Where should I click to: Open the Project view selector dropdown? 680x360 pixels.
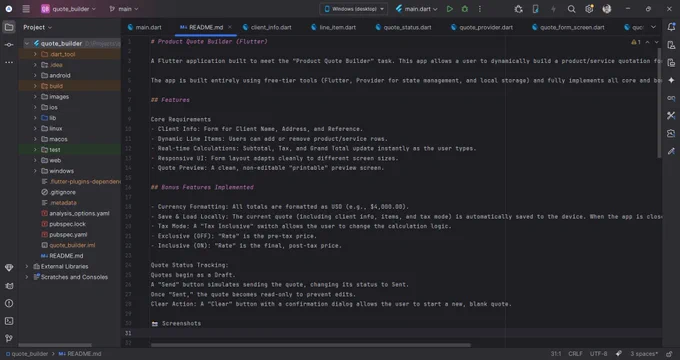(37, 27)
